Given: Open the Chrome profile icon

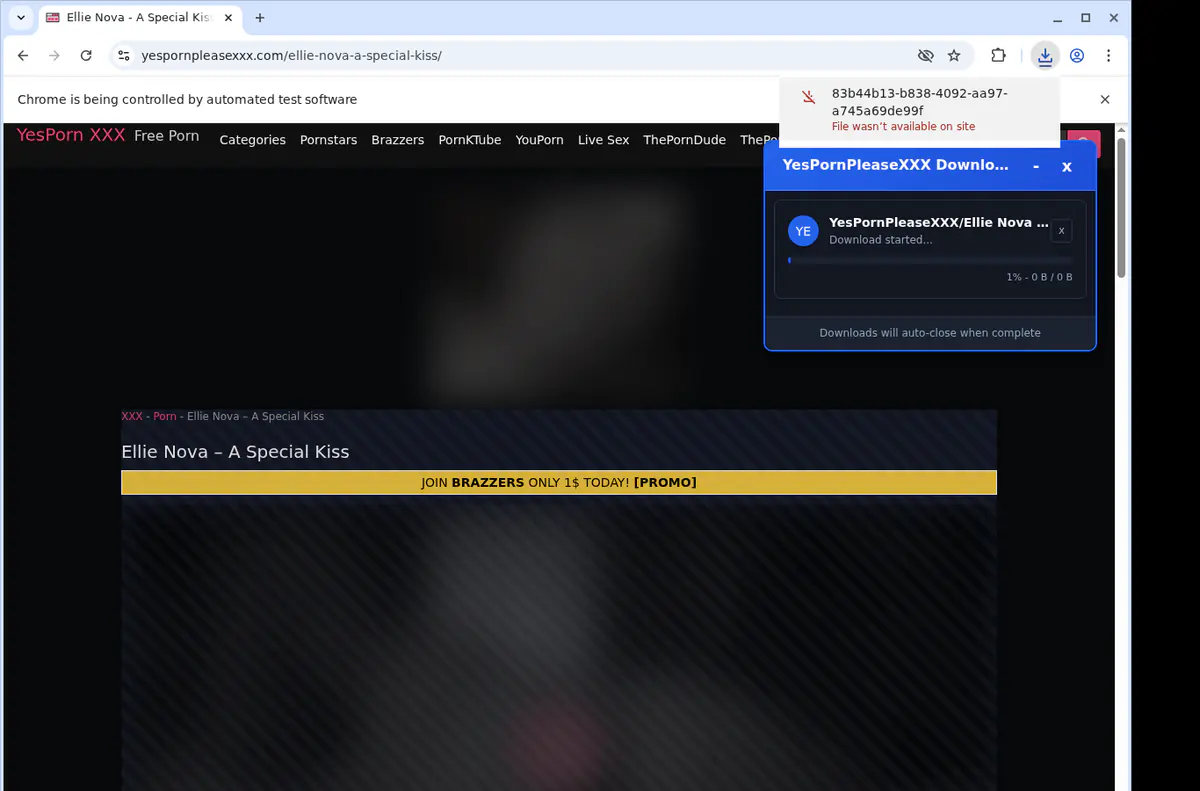Looking at the screenshot, I should tap(1077, 56).
